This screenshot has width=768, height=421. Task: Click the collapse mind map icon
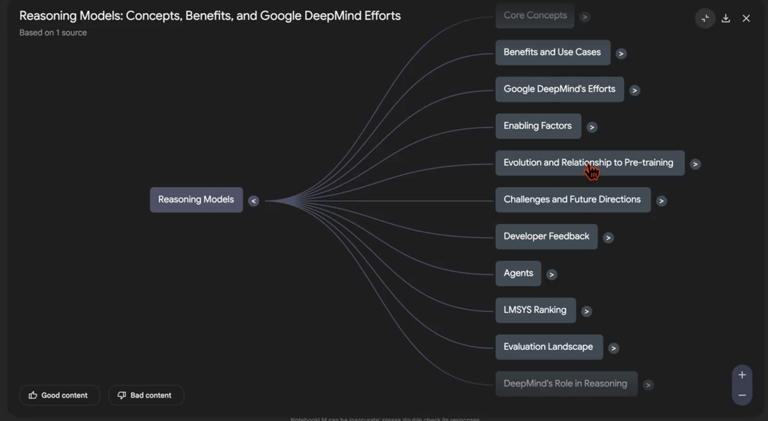[x=705, y=18]
